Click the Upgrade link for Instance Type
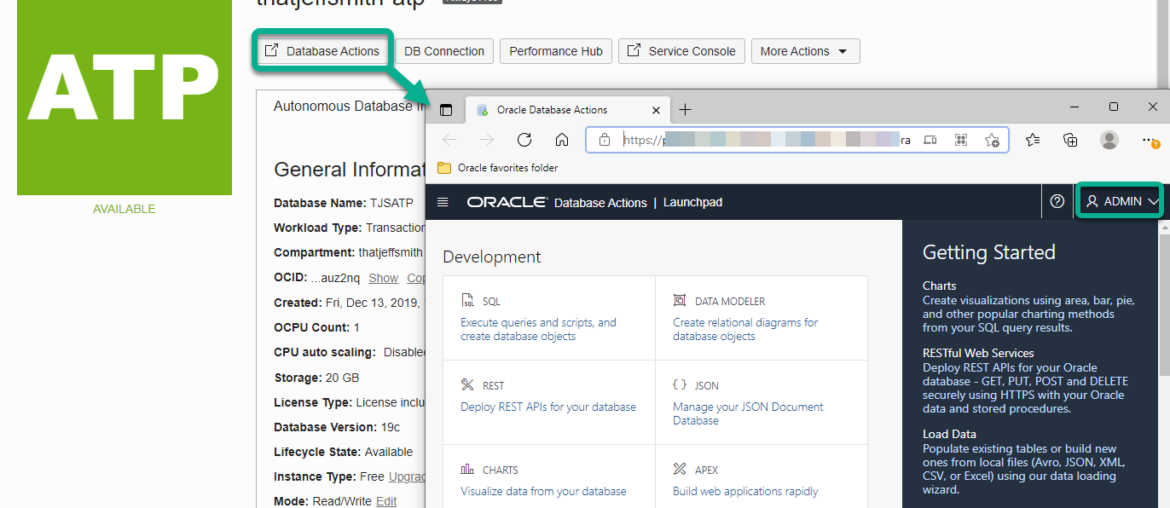 (x=407, y=477)
